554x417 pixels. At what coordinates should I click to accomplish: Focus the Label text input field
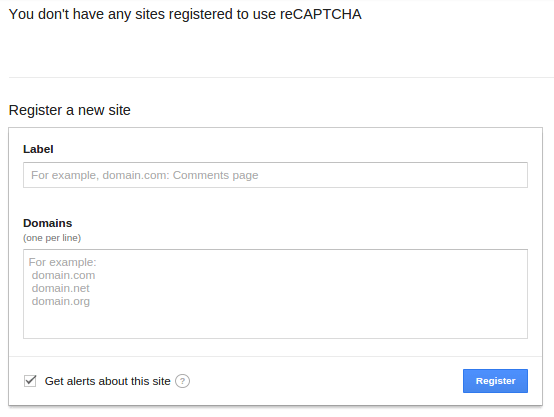point(275,175)
